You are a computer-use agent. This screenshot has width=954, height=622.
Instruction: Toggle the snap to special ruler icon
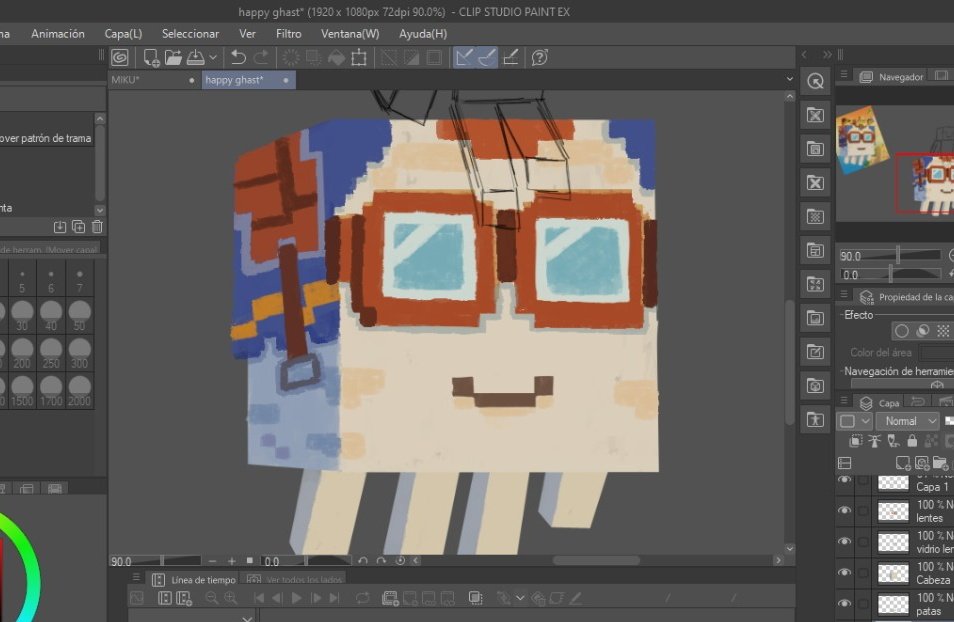[487, 58]
